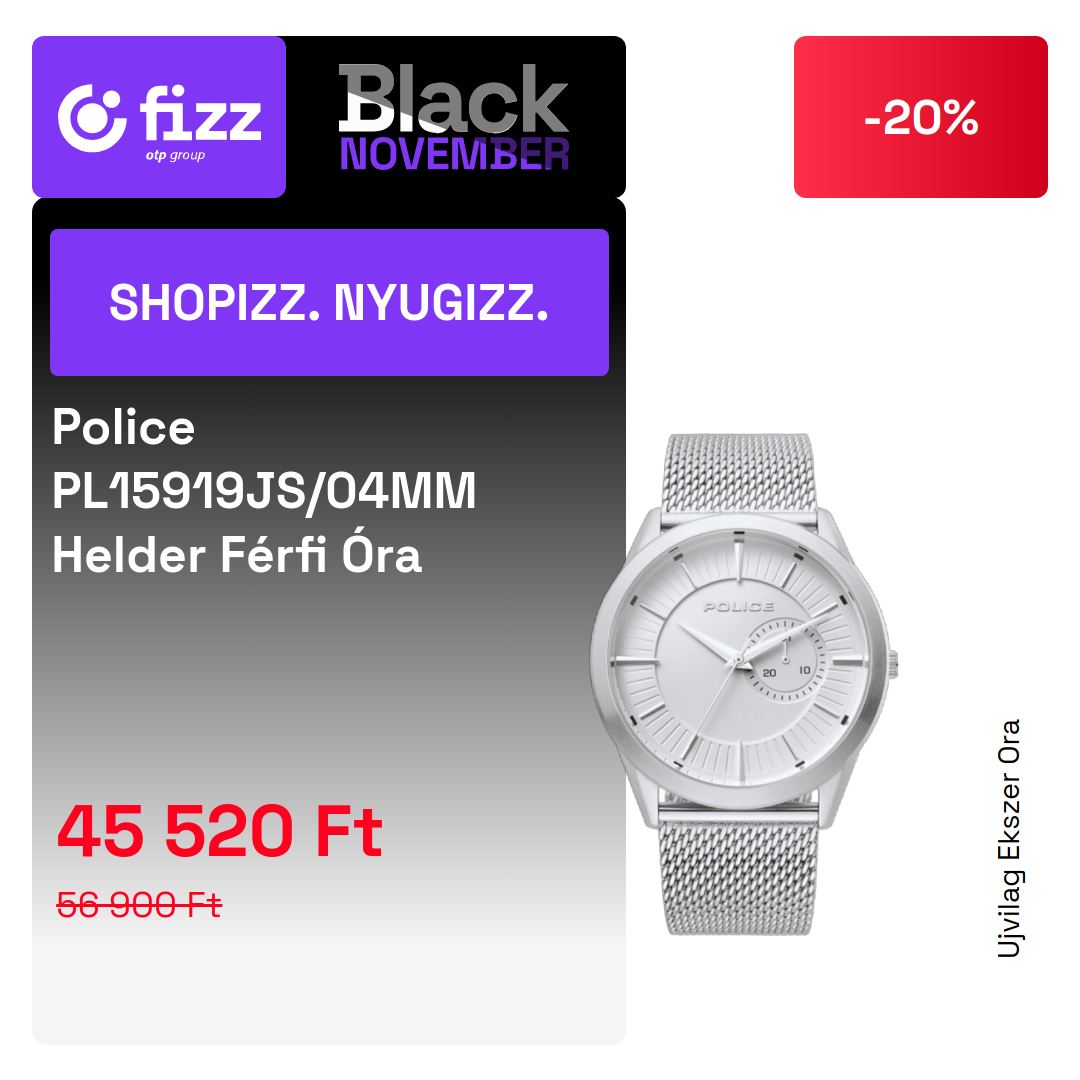Screen dimensions: 1080x1080
Task: Click the Helder Férfi Óra product text
Action: click(x=237, y=555)
